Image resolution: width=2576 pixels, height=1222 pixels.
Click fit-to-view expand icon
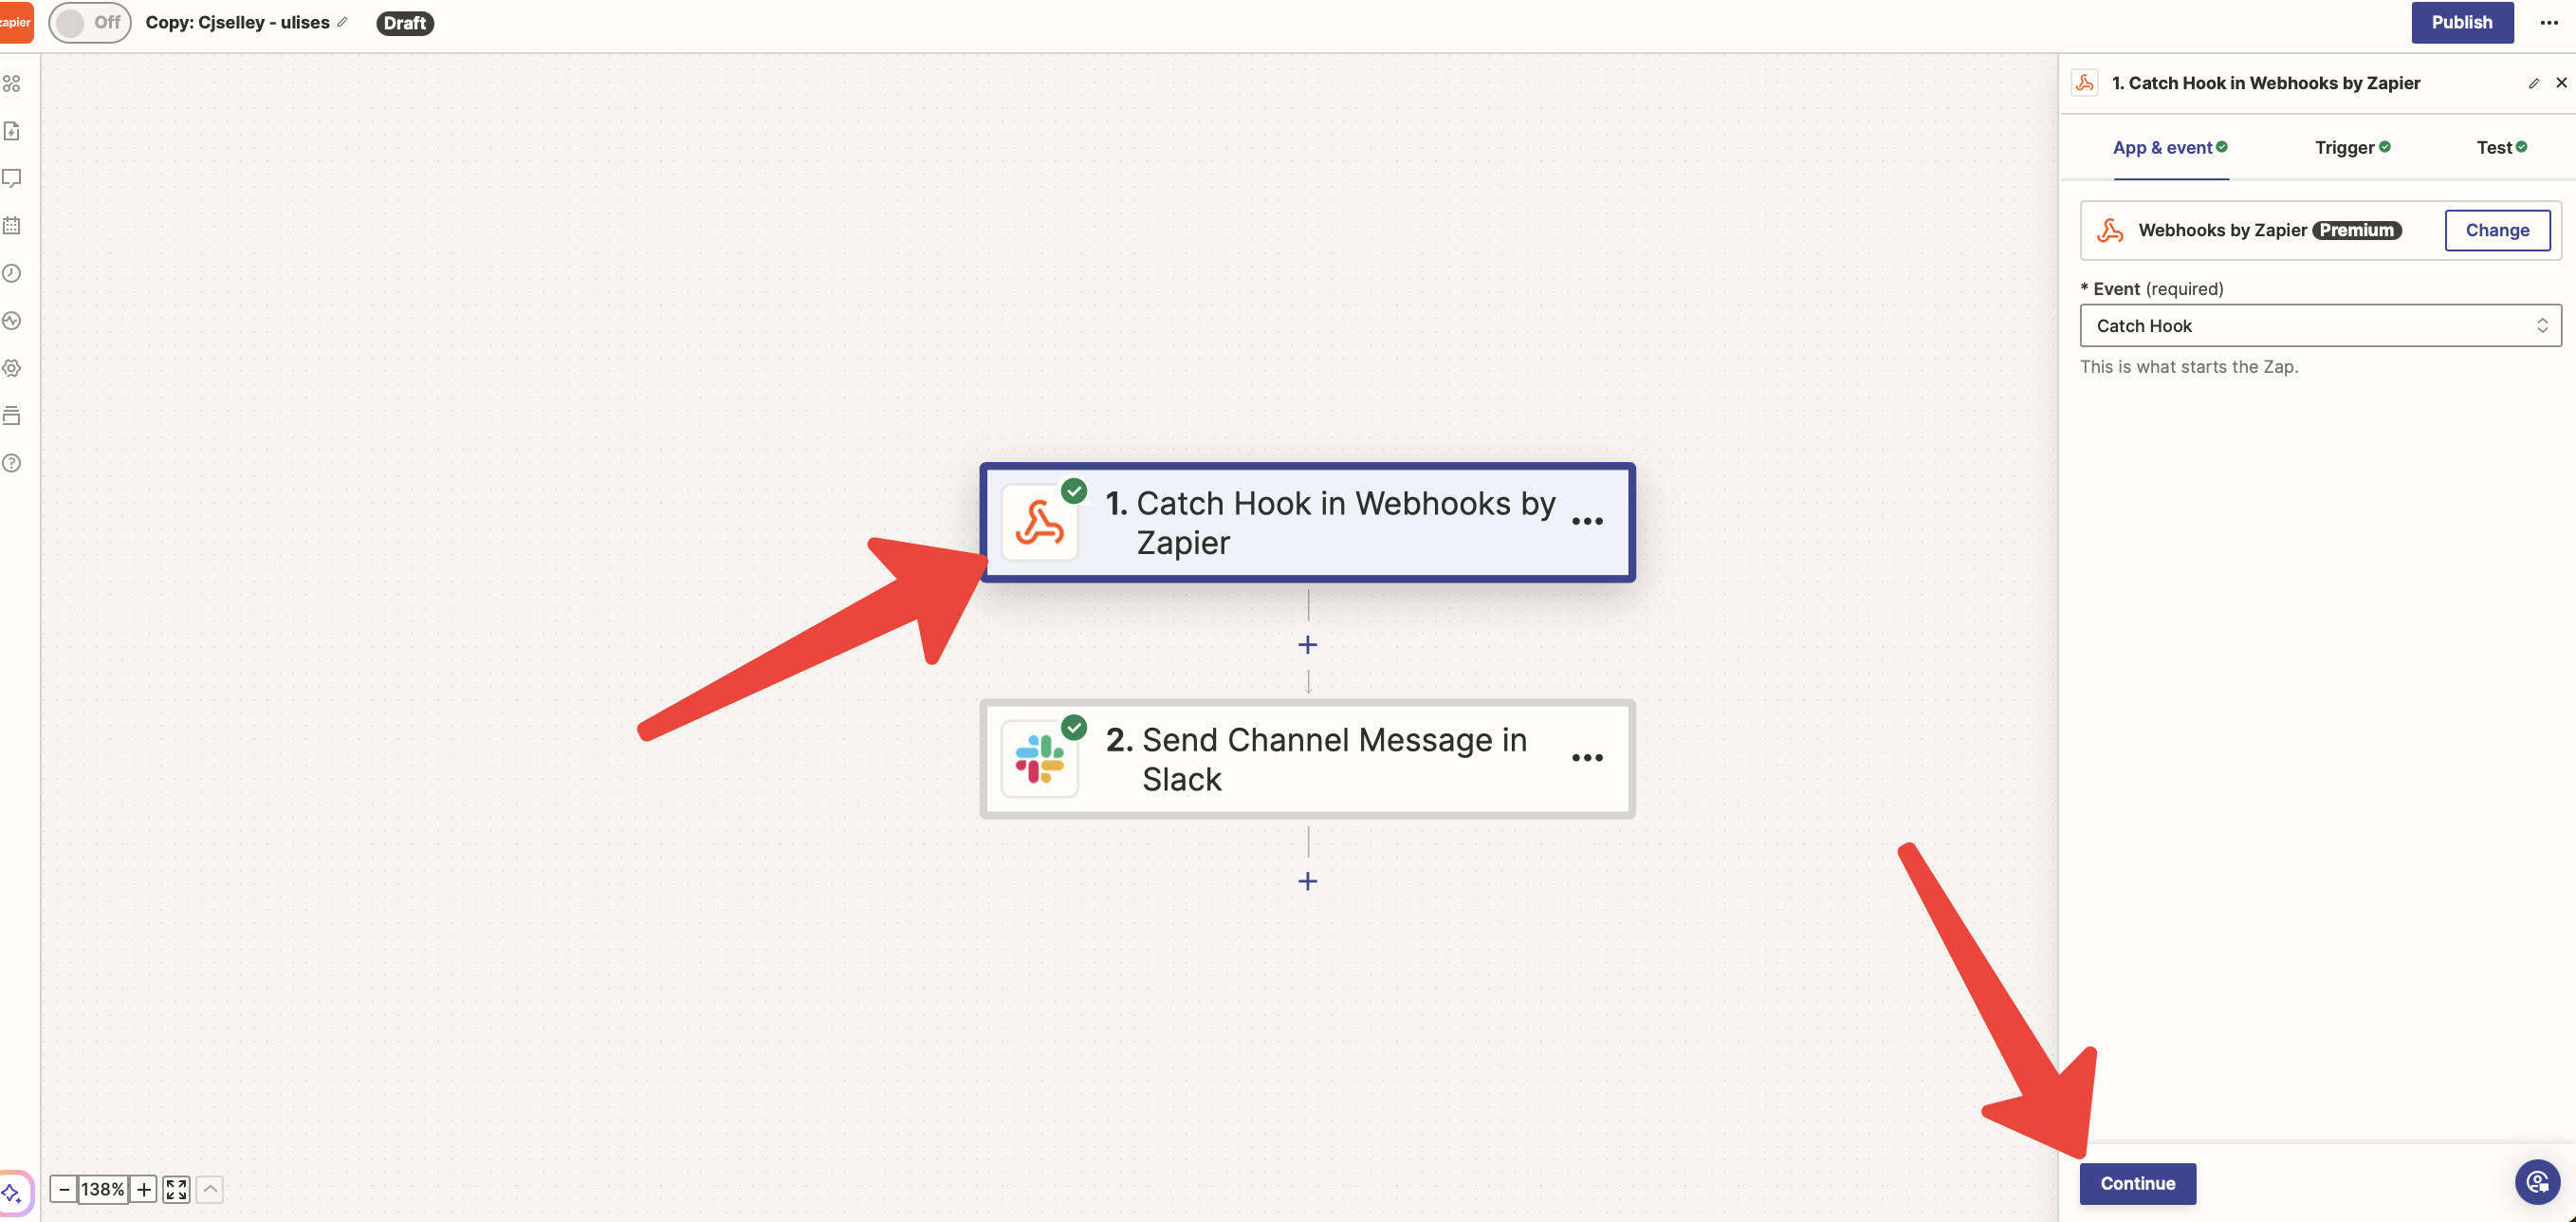click(176, 1189)
